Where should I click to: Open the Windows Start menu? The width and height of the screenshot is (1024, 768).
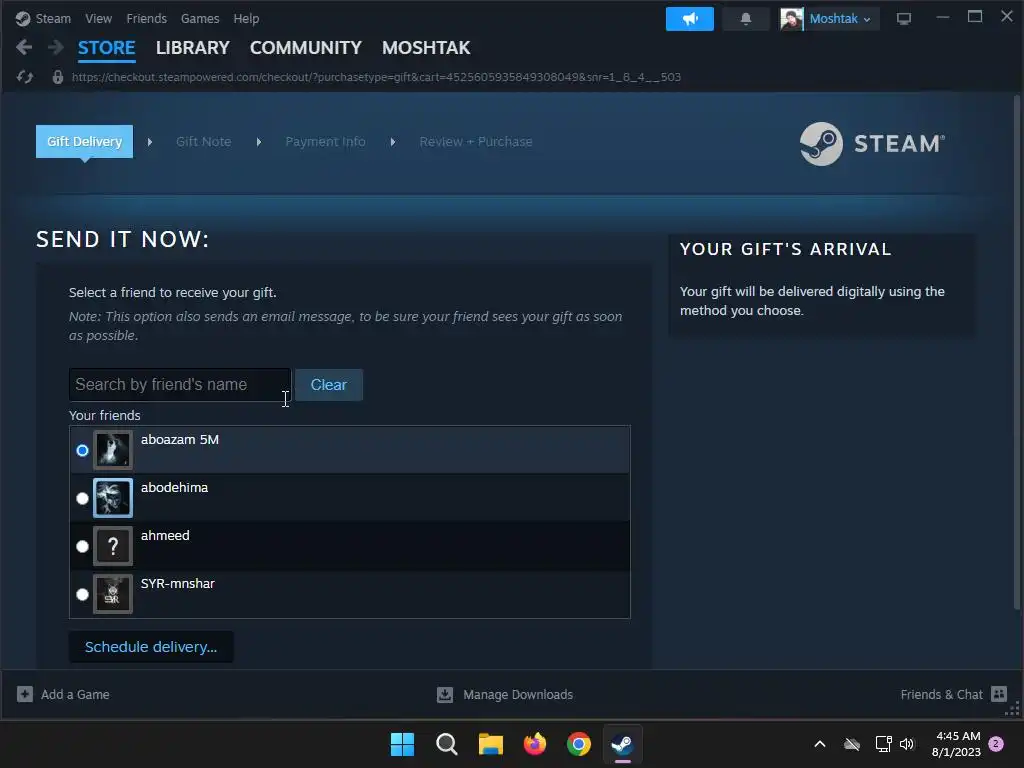coord(402,744)
